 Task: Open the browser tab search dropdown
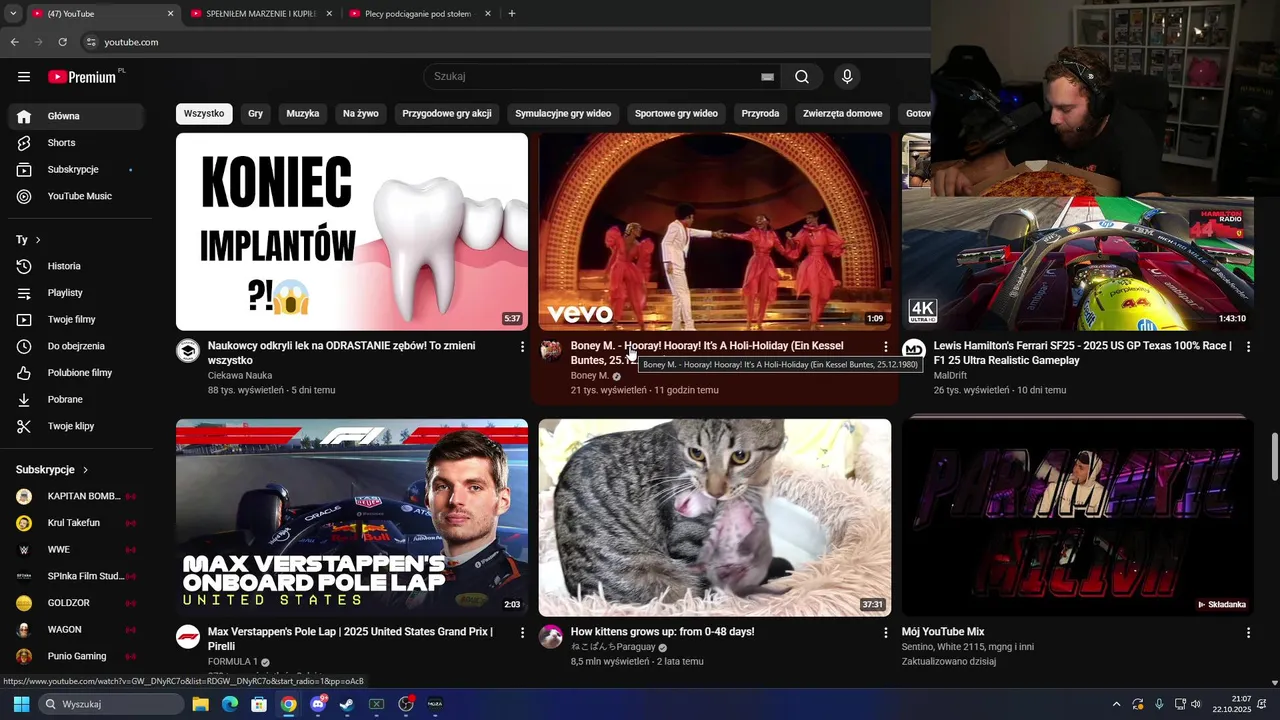[13, 14]
